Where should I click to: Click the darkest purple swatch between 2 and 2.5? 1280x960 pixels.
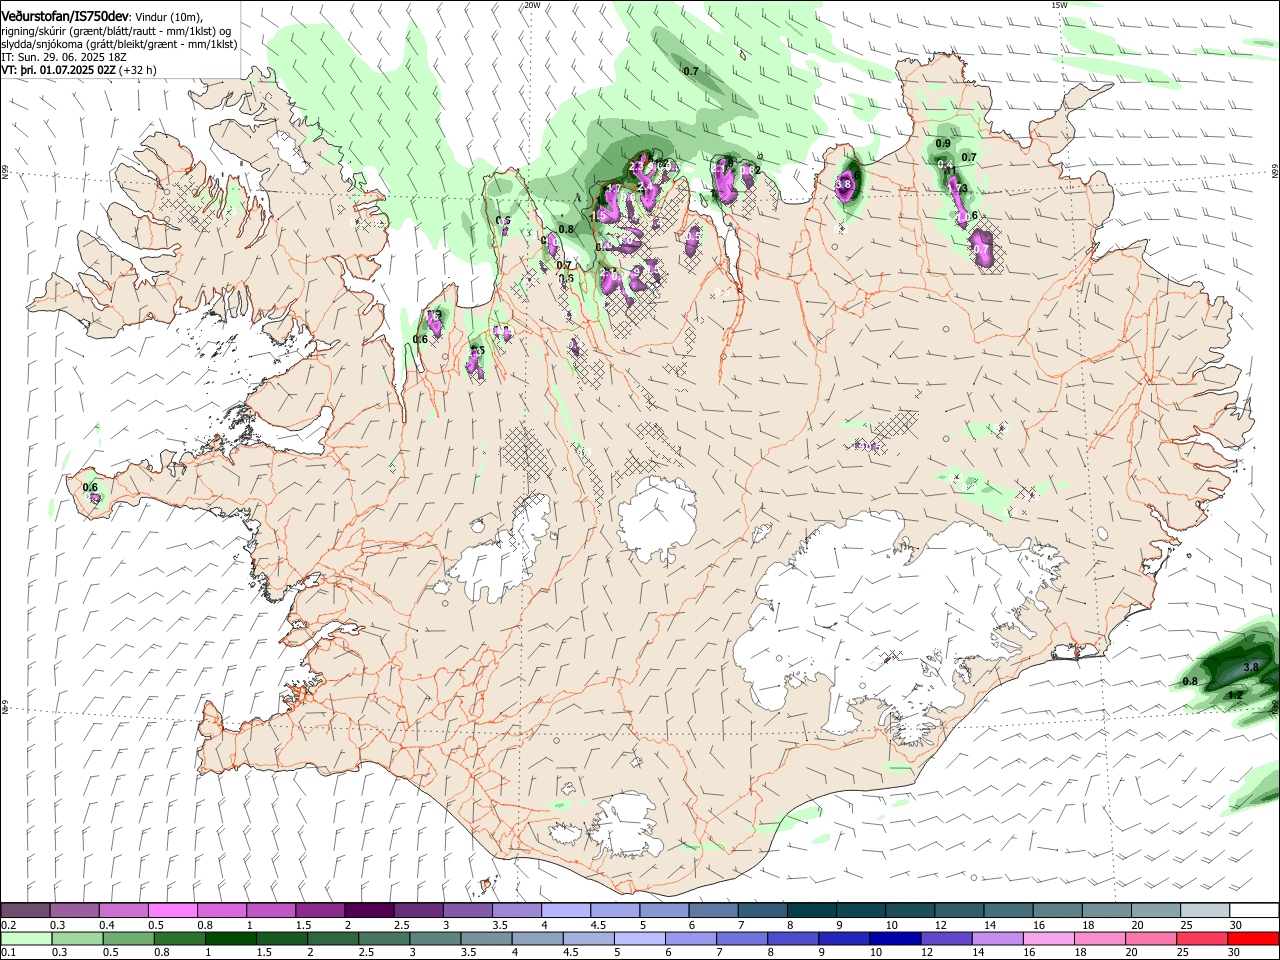coord(368,911)
